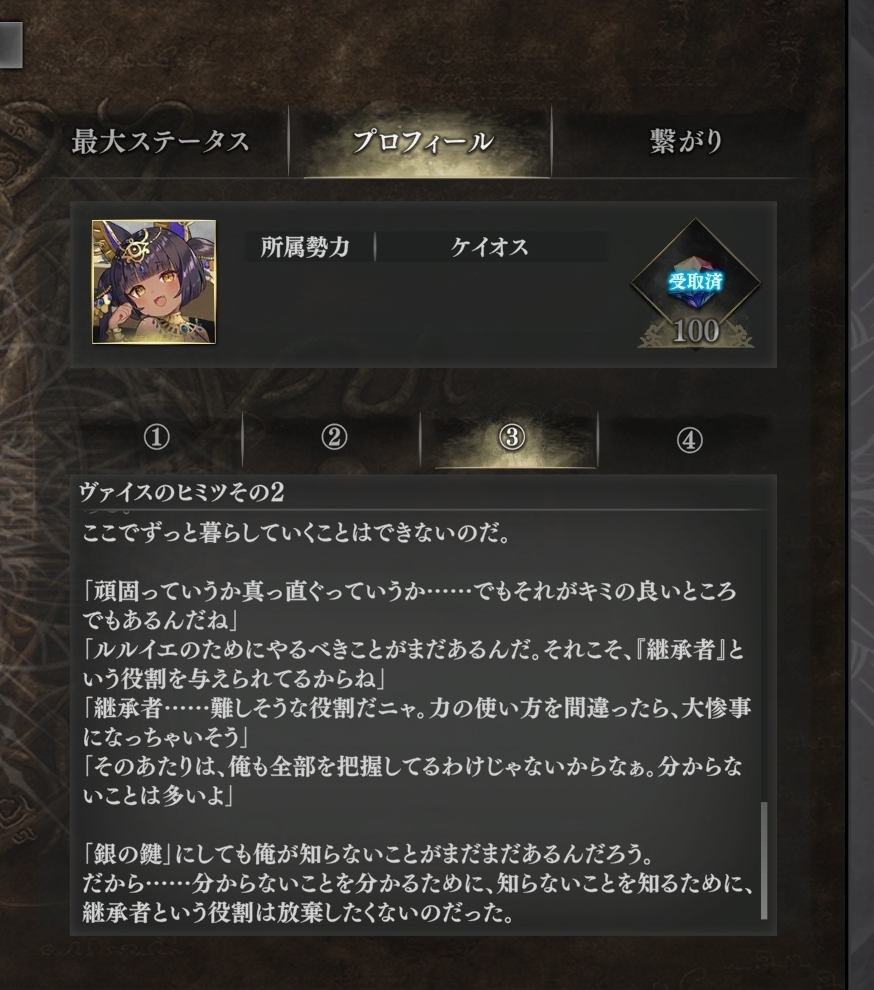Click the 100 reward amount

[695, 331]
